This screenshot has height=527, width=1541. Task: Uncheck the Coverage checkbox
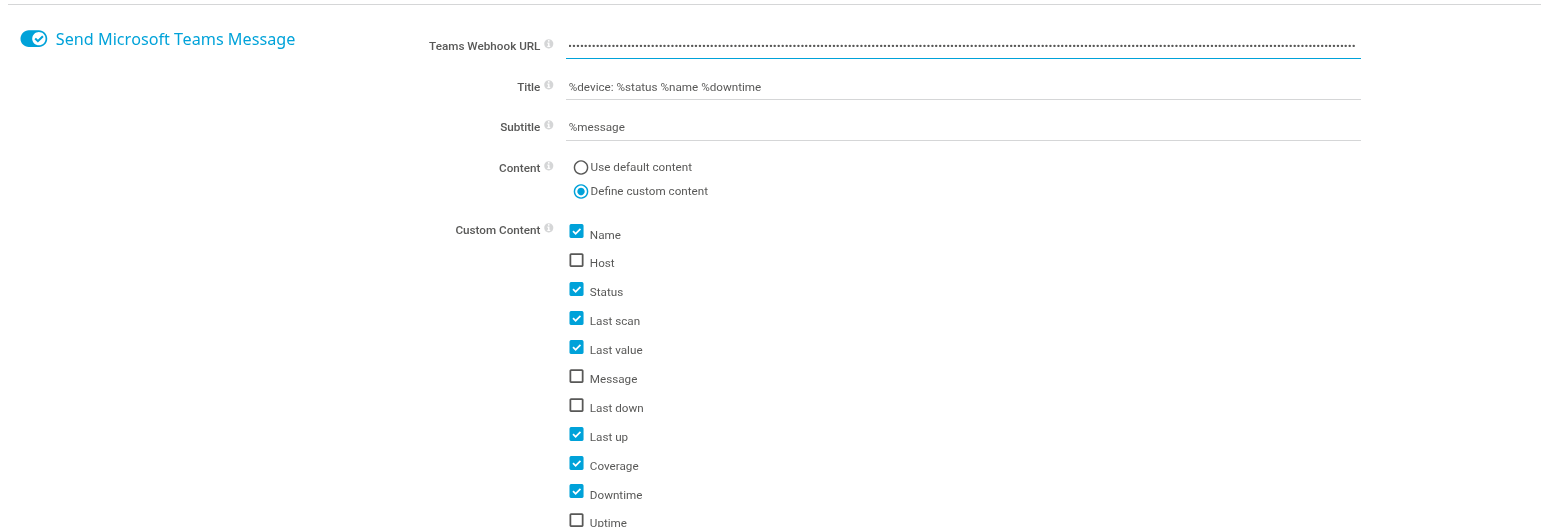tap(577, 463)
